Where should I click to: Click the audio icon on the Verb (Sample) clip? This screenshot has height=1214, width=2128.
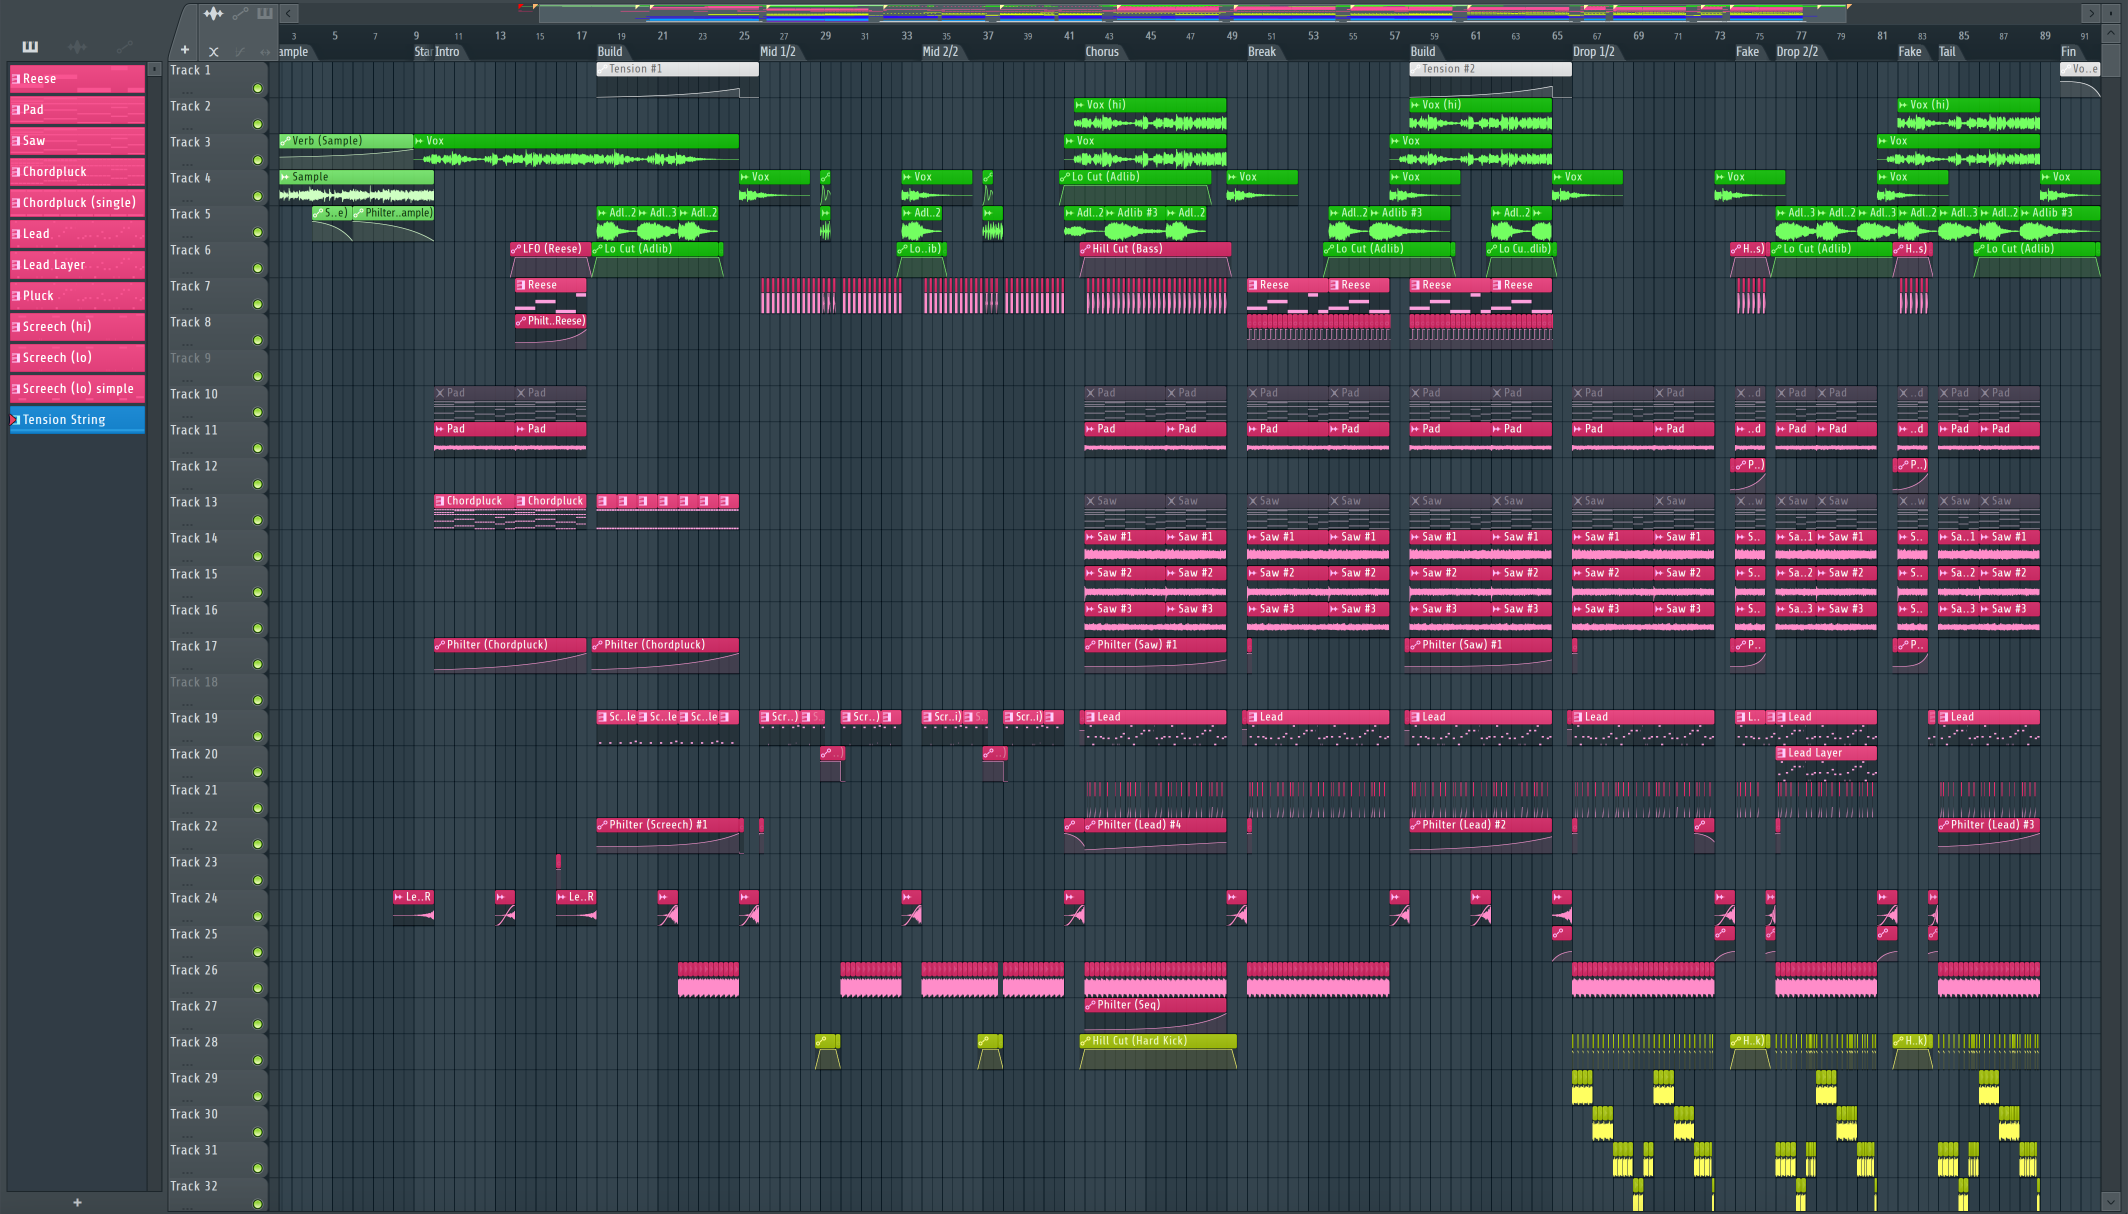click(x=286, y=141)
